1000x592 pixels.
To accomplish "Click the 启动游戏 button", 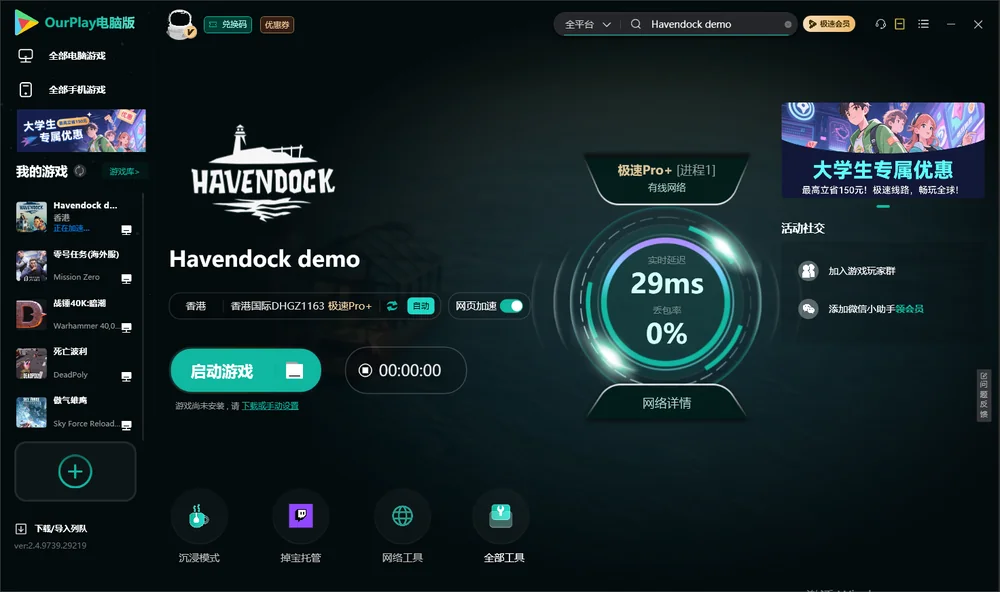I will click(246, 371).
